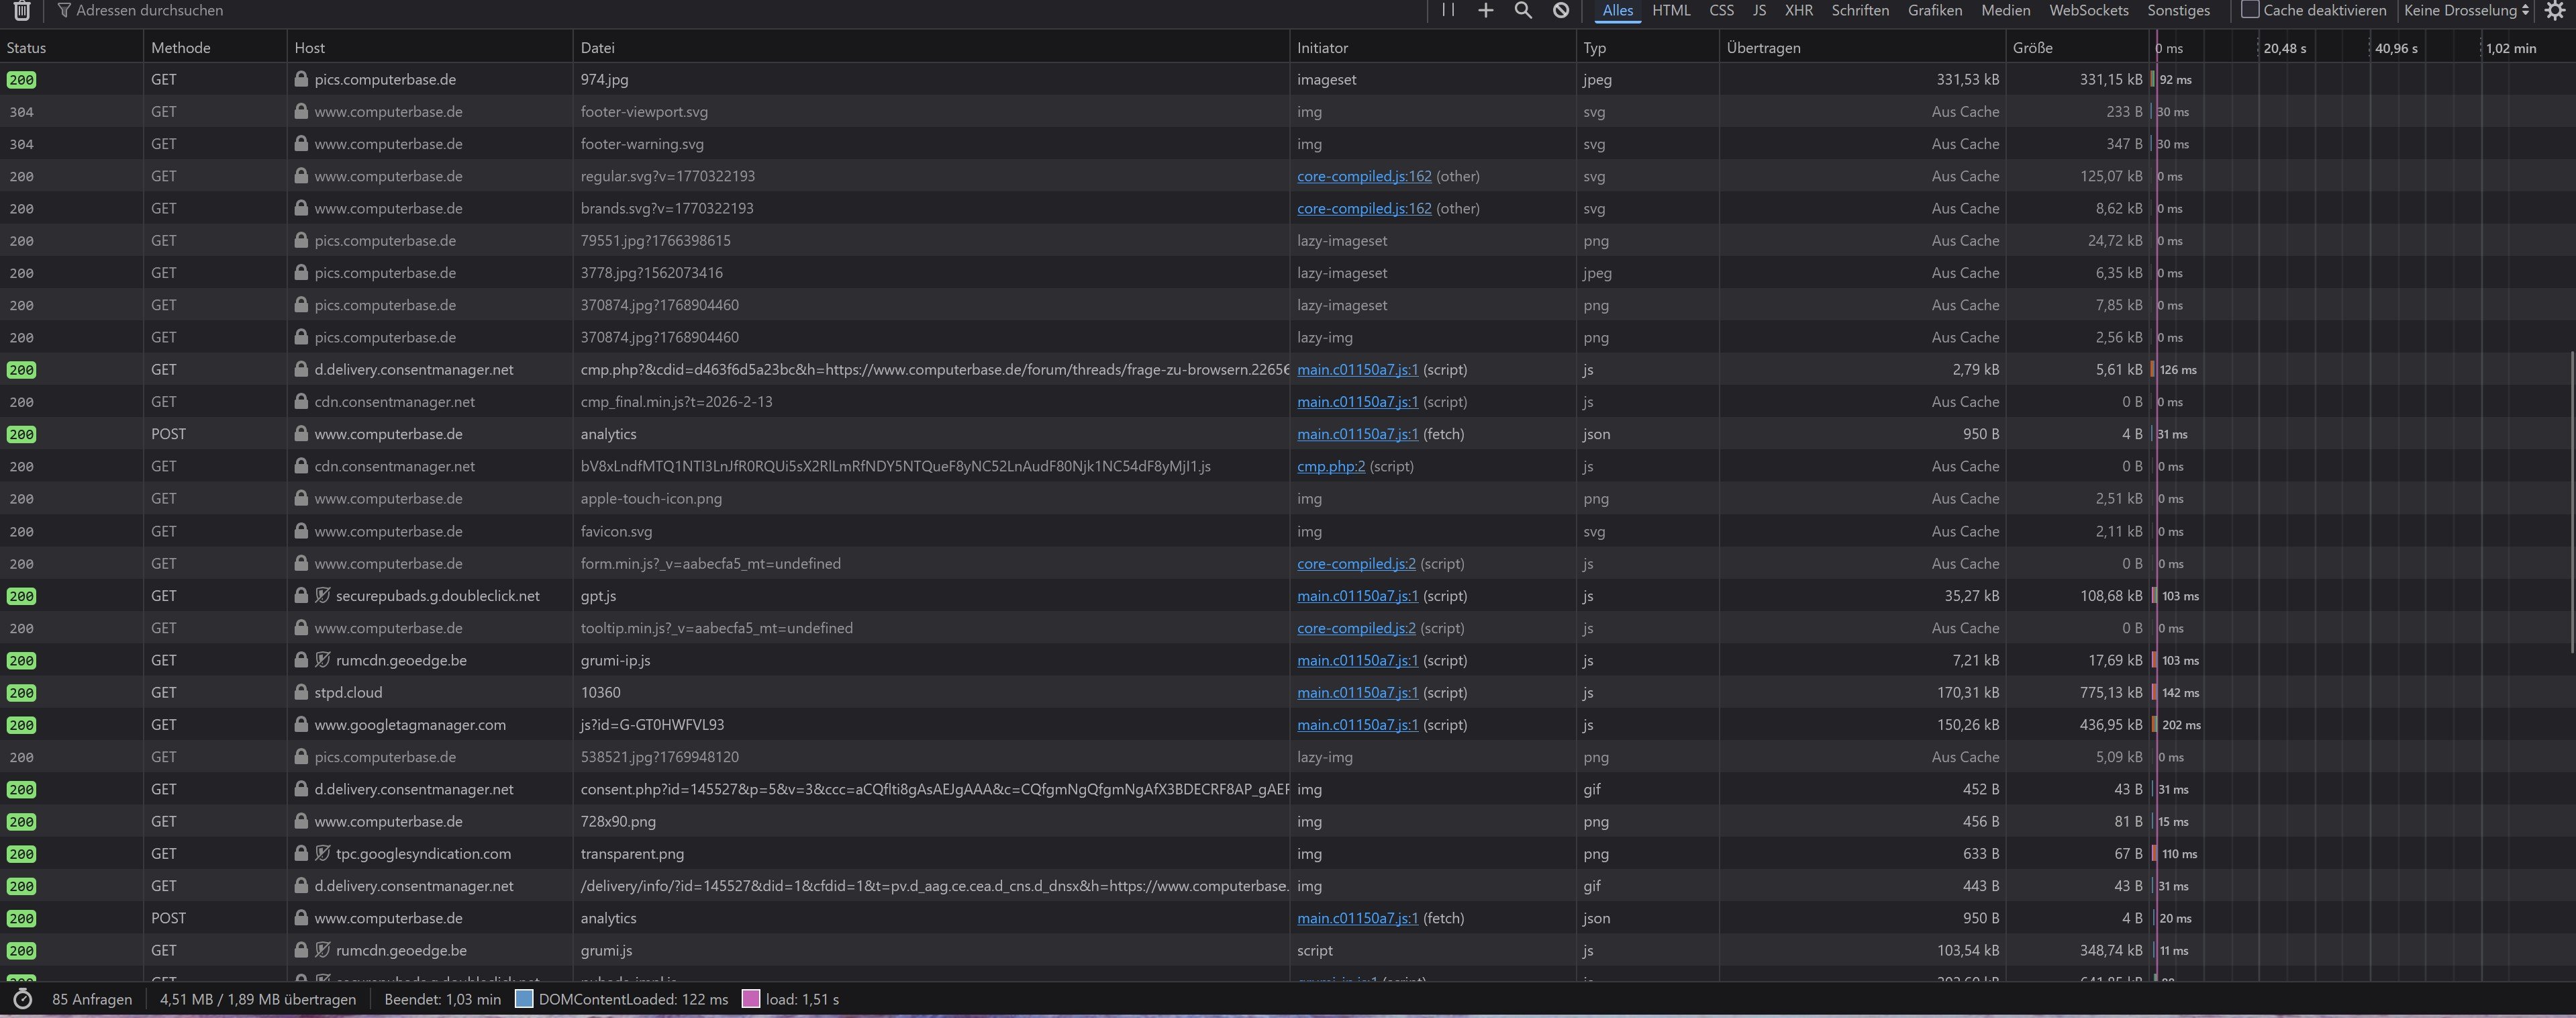Click lock icon next to stpd.cloud
This screenshot has width=2576, height=1018.
[301, 692]
